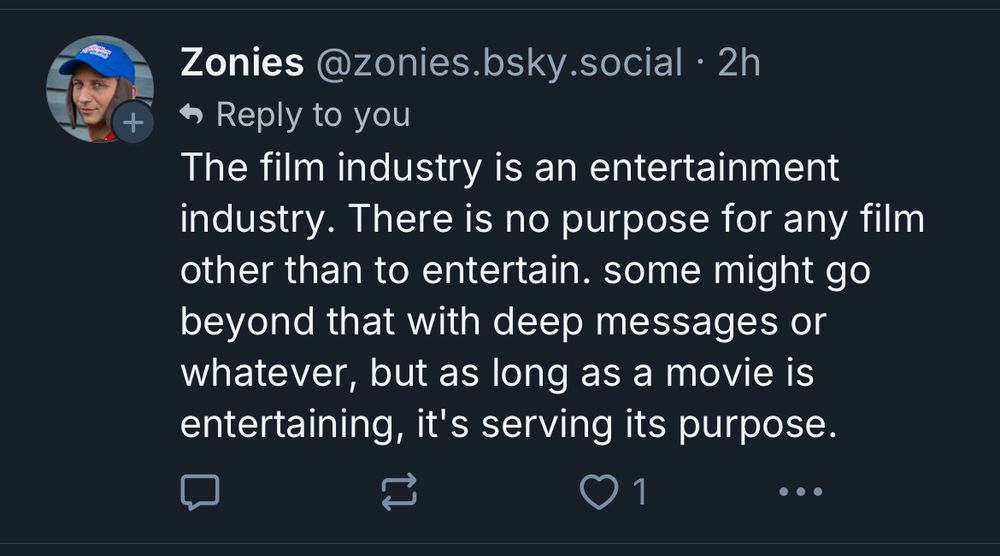Click the like count number 1
1000x556 pixels.
click(x=638, y=492)
